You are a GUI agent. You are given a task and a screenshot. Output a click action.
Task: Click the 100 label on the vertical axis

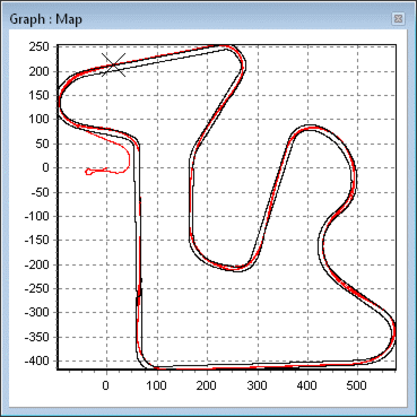(39, 119)
